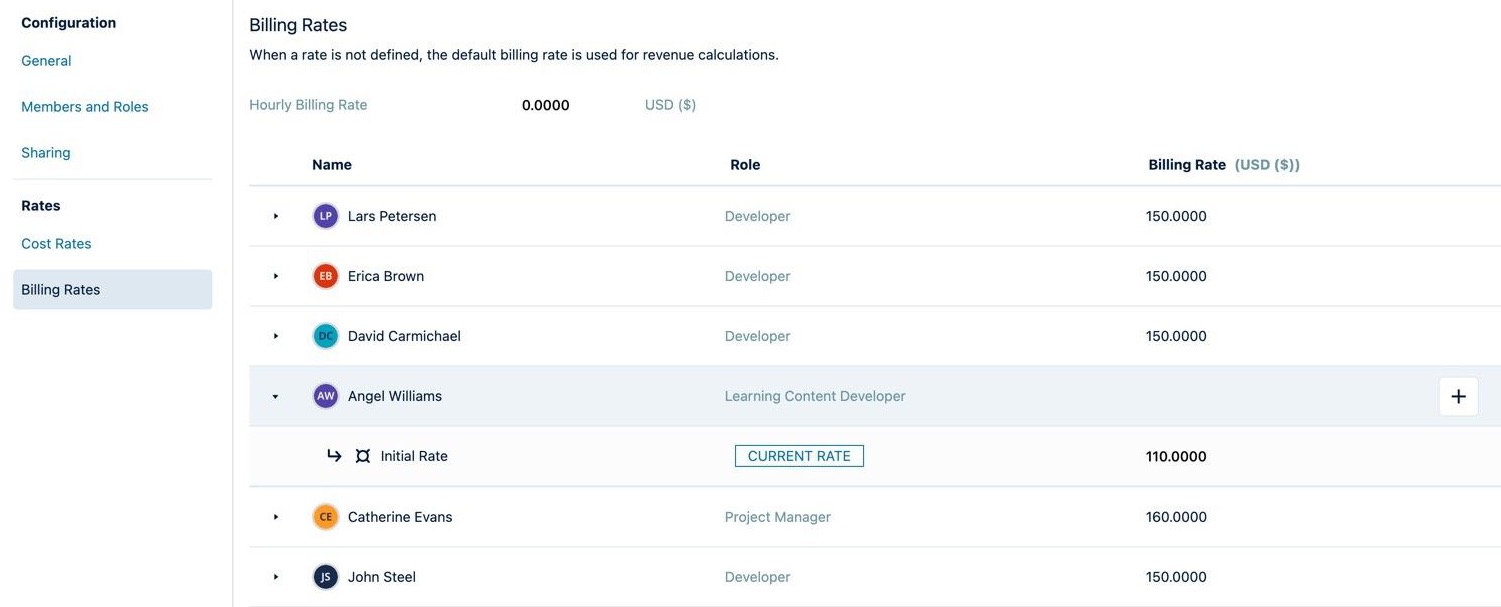This screenshot has width=1501, height=607.
Task: Click Catherine Evans' avatar icon
Action: (x=324, y=515)
